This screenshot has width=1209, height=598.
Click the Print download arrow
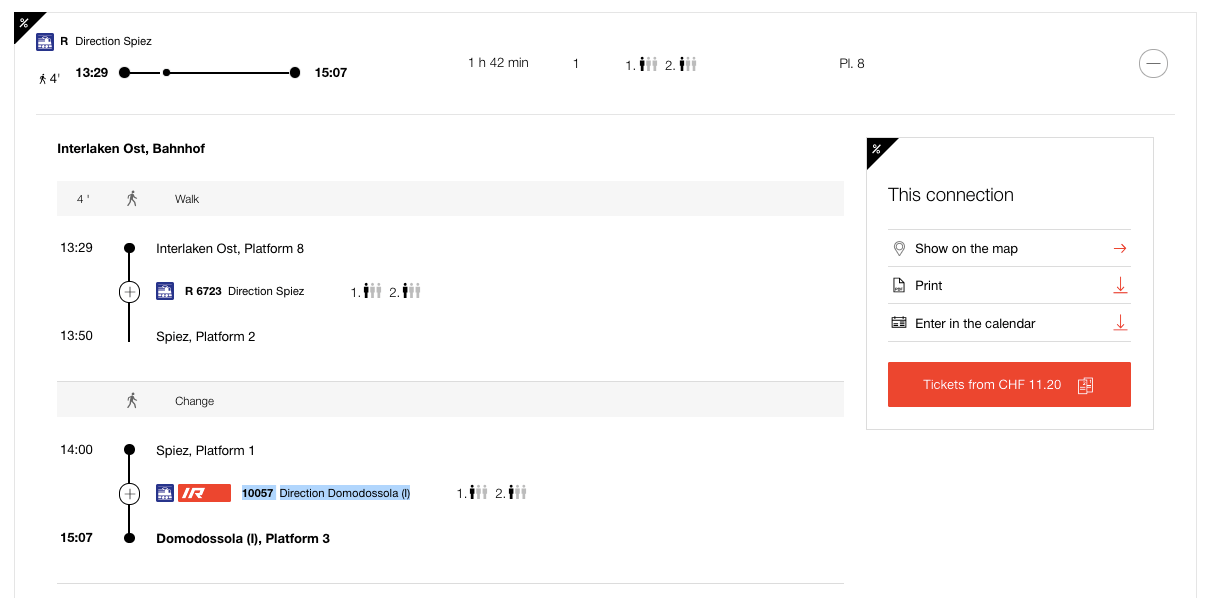pyautogui.click(x=1120, y=285)
